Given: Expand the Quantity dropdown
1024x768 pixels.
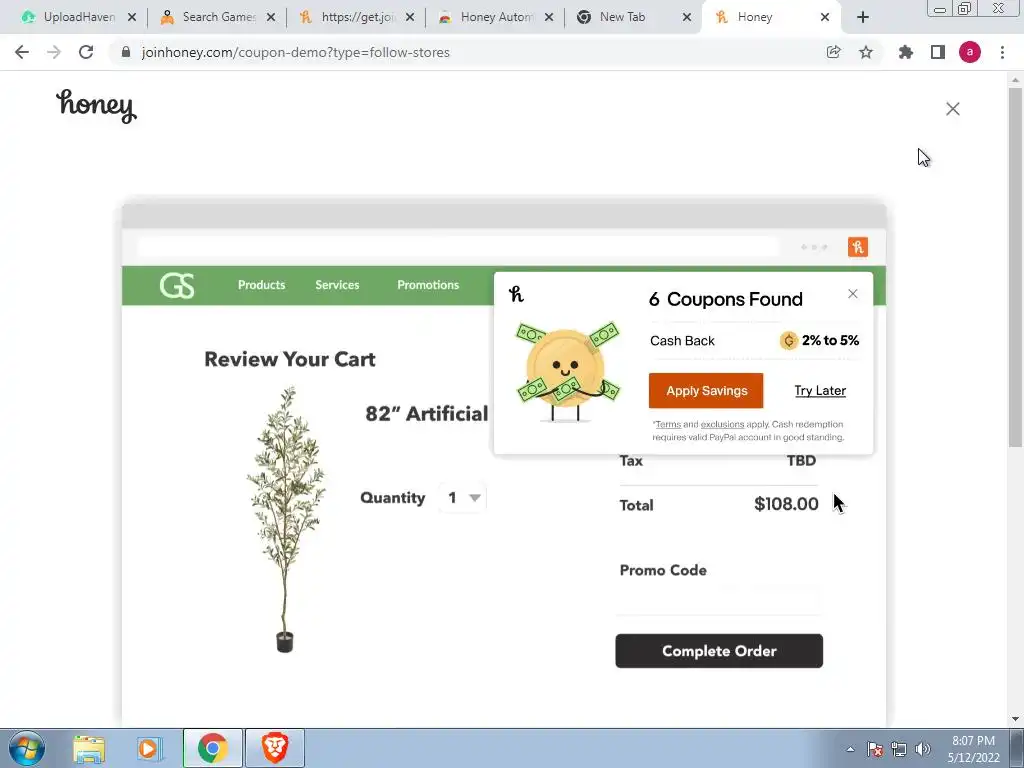Looking at the screenshot, I should click(463, 498).
